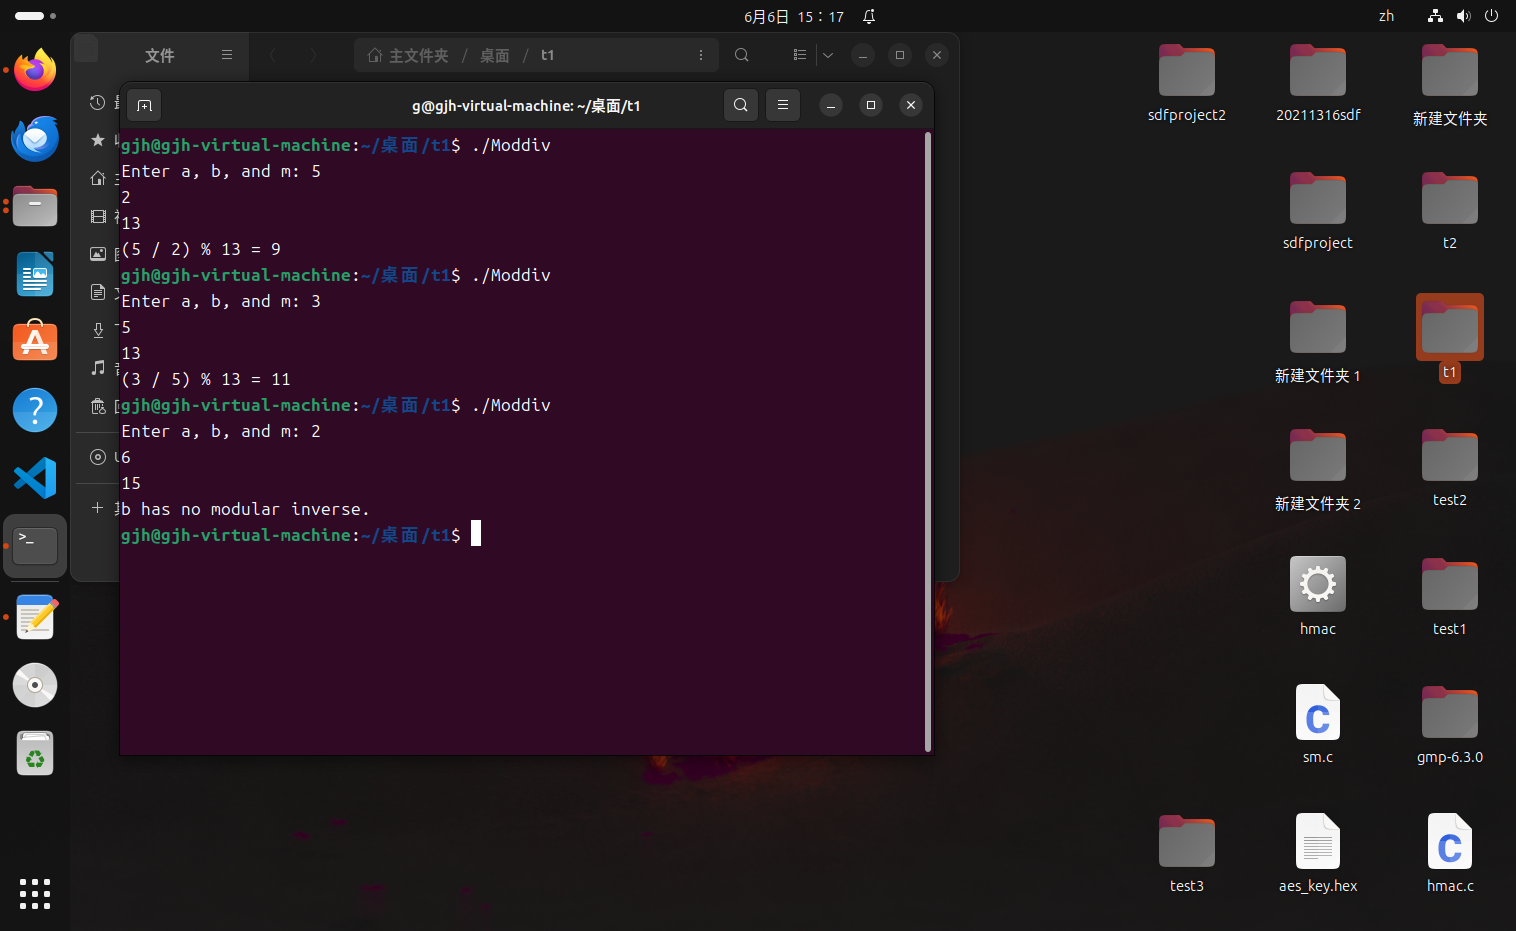Search in the Files window

(x=742, y=55)
